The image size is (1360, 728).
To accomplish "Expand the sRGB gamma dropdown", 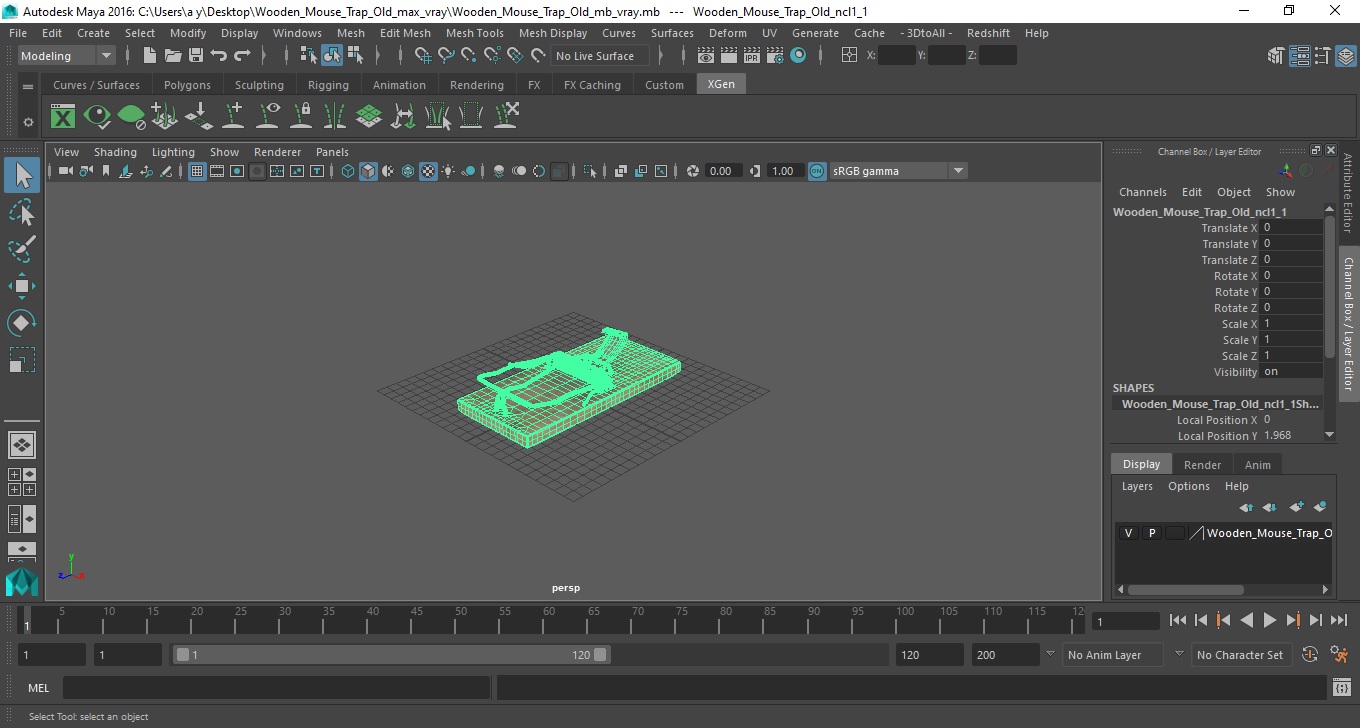I will [x=957, y=171].
